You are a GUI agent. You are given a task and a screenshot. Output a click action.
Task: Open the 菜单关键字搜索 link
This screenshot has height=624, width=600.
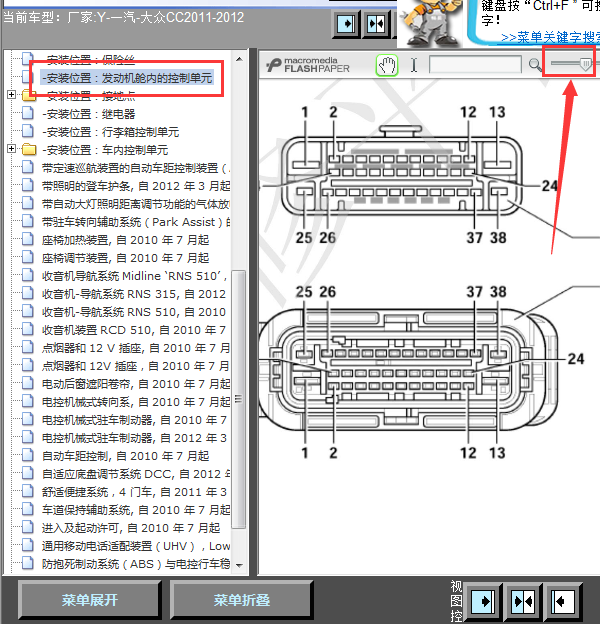(548, 37)
